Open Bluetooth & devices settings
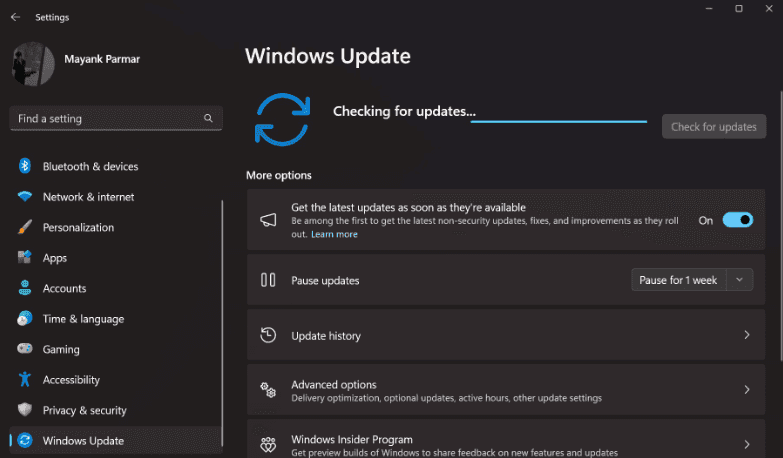Screen dimensions: 783x458 pos(116,166)
